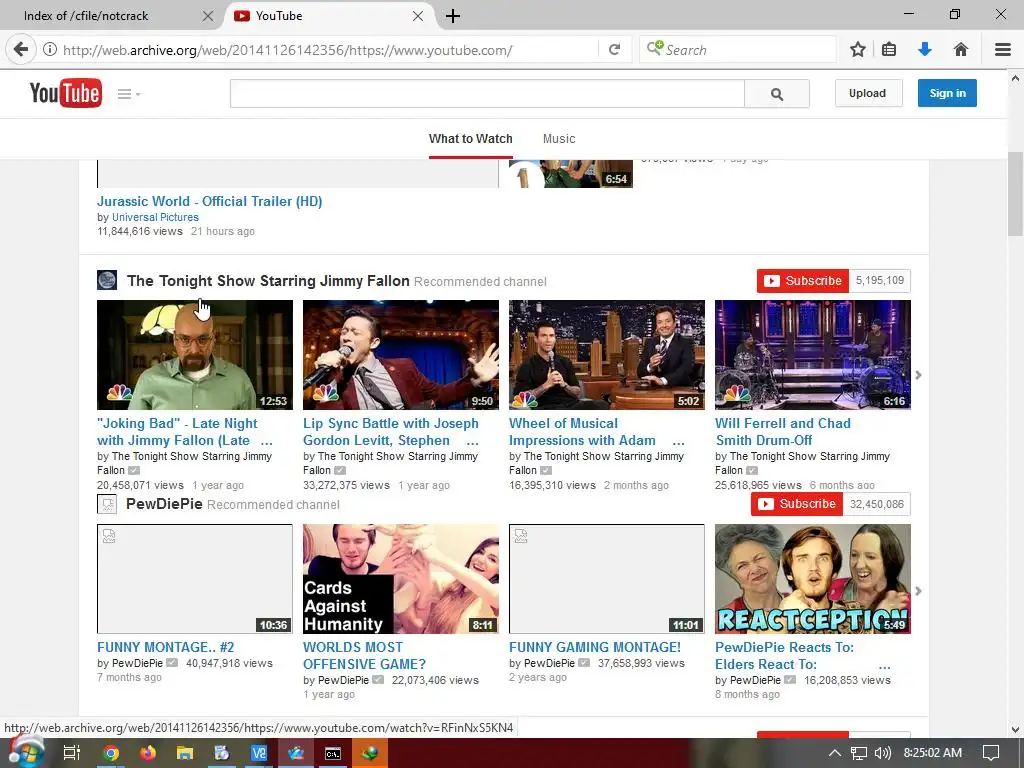Open the bookmarks list icon
This screenshot has width=1024, height=768.
pyautogui.click(x=889, y=50)
